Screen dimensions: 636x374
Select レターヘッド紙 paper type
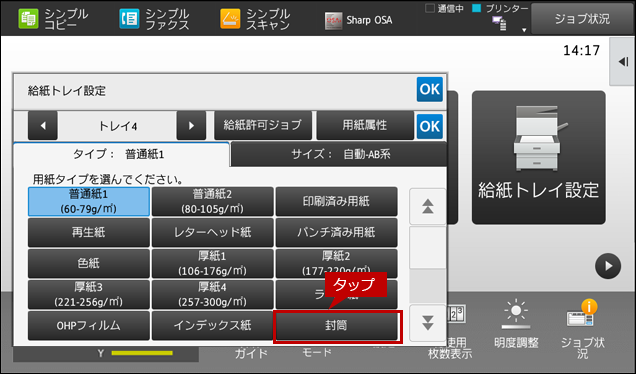tap(212, 232)
